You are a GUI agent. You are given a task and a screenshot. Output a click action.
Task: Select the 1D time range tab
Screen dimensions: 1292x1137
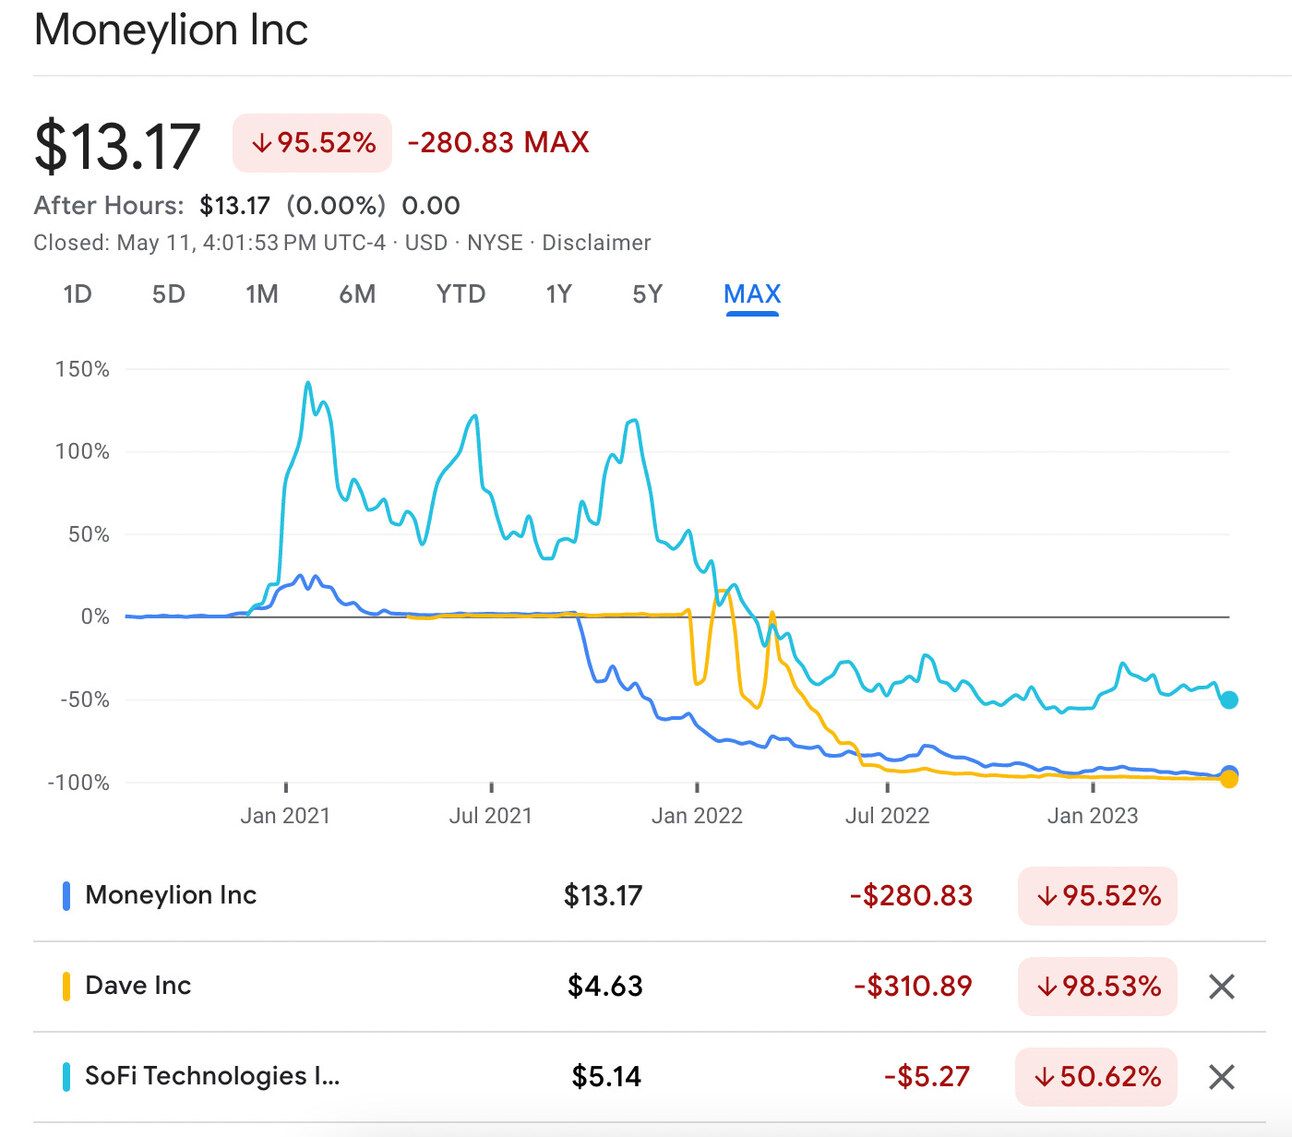click(77, 294)
